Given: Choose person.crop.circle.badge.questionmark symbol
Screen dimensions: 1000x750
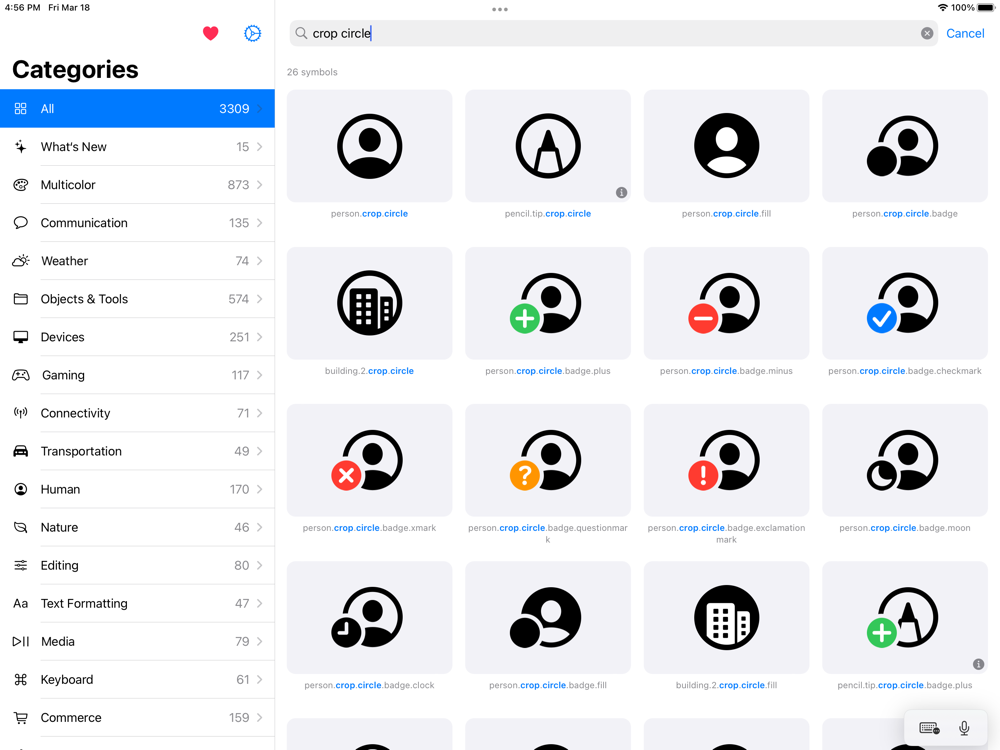Looking at the screenshot, I should (547, 460).
